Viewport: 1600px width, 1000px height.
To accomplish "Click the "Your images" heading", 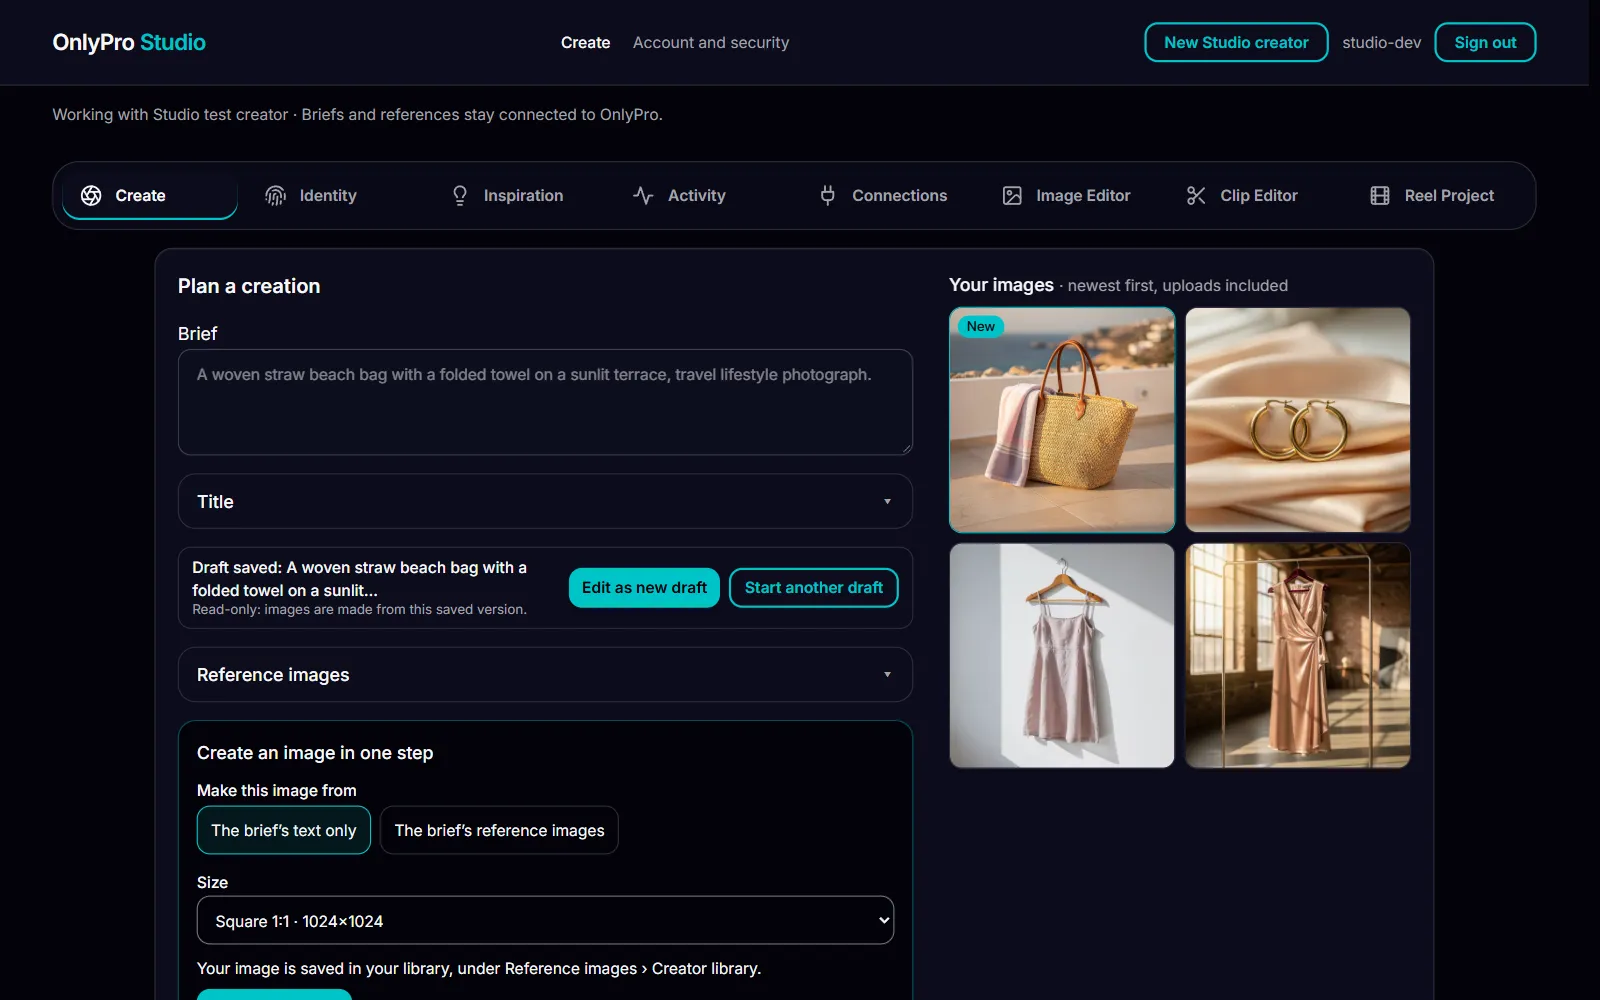I will click(x=1001, y=285).
